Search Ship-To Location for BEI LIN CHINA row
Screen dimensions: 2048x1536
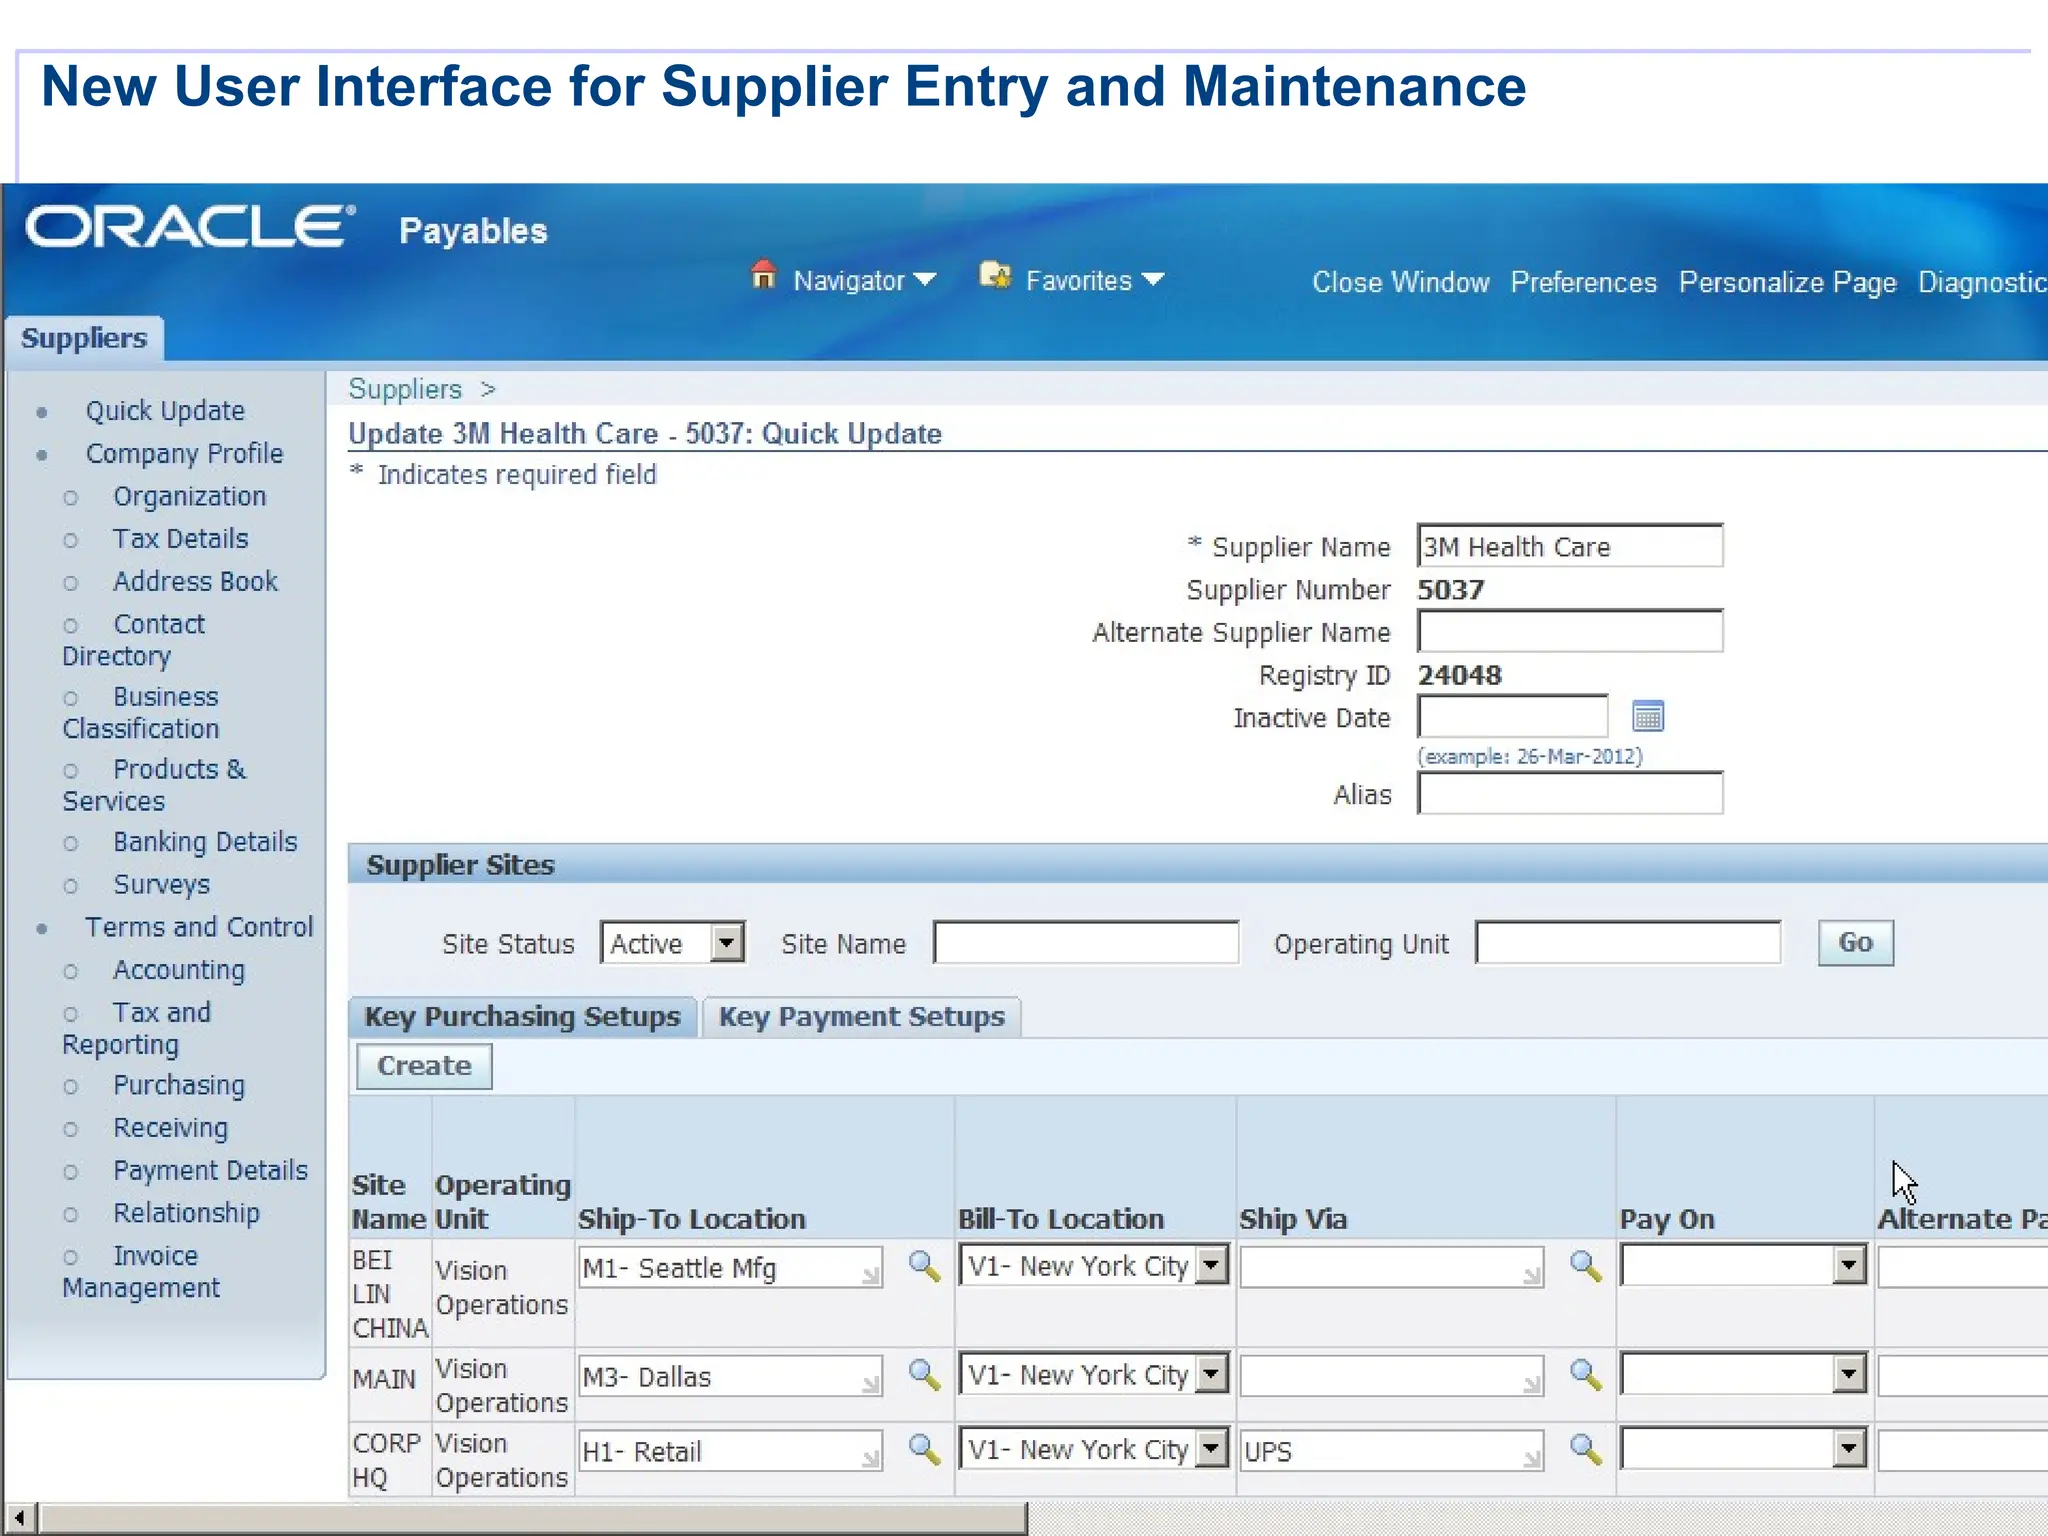click(924, 1266)
